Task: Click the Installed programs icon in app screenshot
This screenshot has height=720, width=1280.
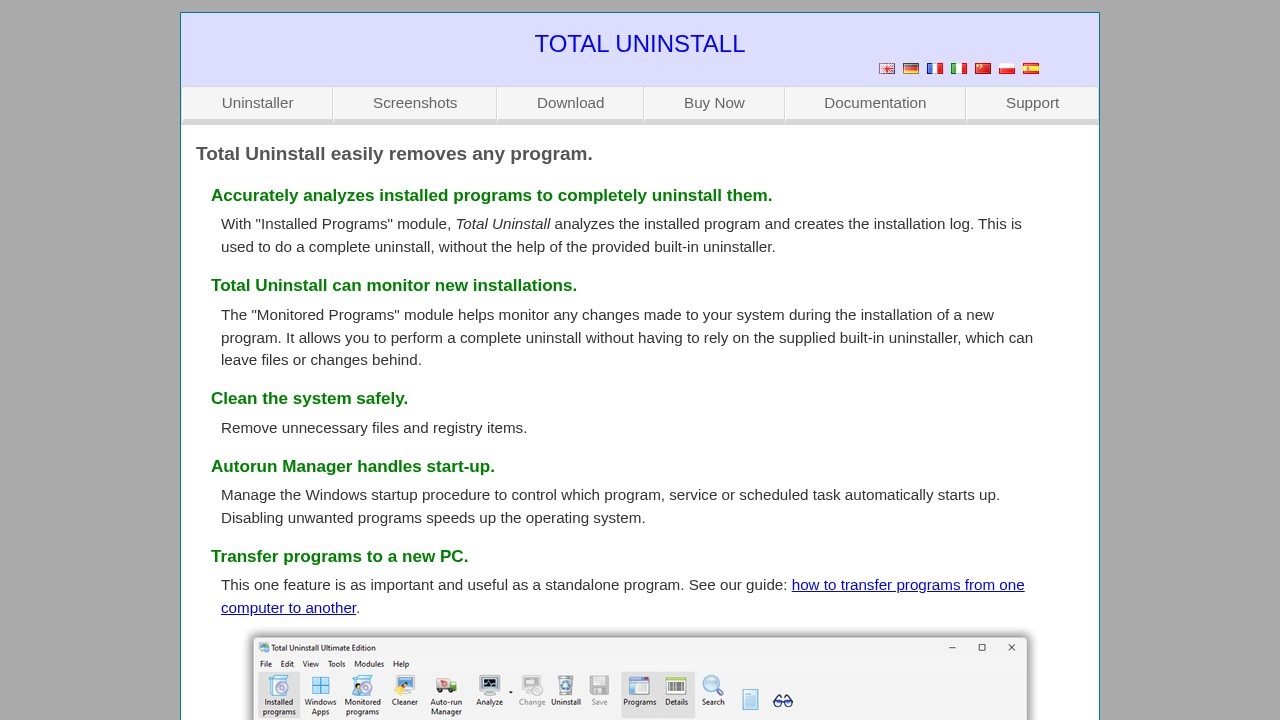Action: pyautogui.click(x=279, y=694)
